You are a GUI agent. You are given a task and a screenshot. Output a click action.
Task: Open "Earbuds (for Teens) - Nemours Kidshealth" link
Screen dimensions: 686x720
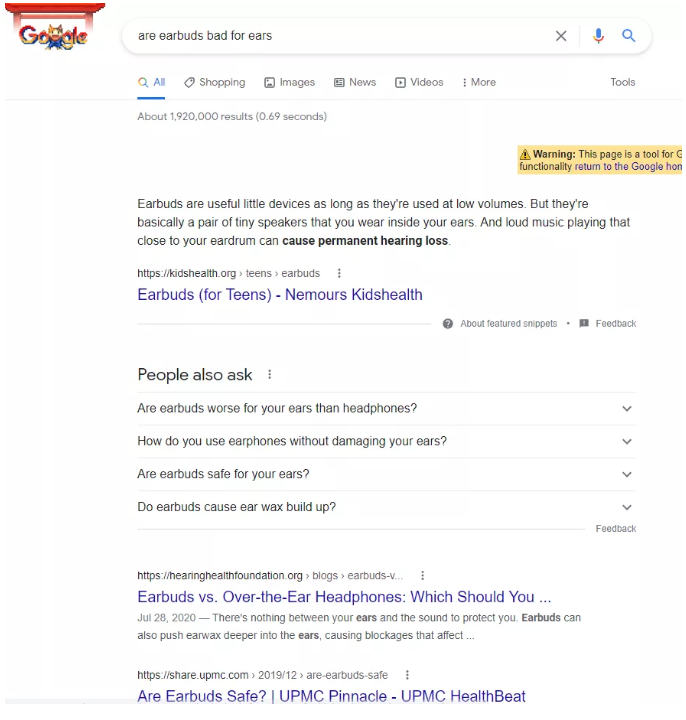point(280,295)
